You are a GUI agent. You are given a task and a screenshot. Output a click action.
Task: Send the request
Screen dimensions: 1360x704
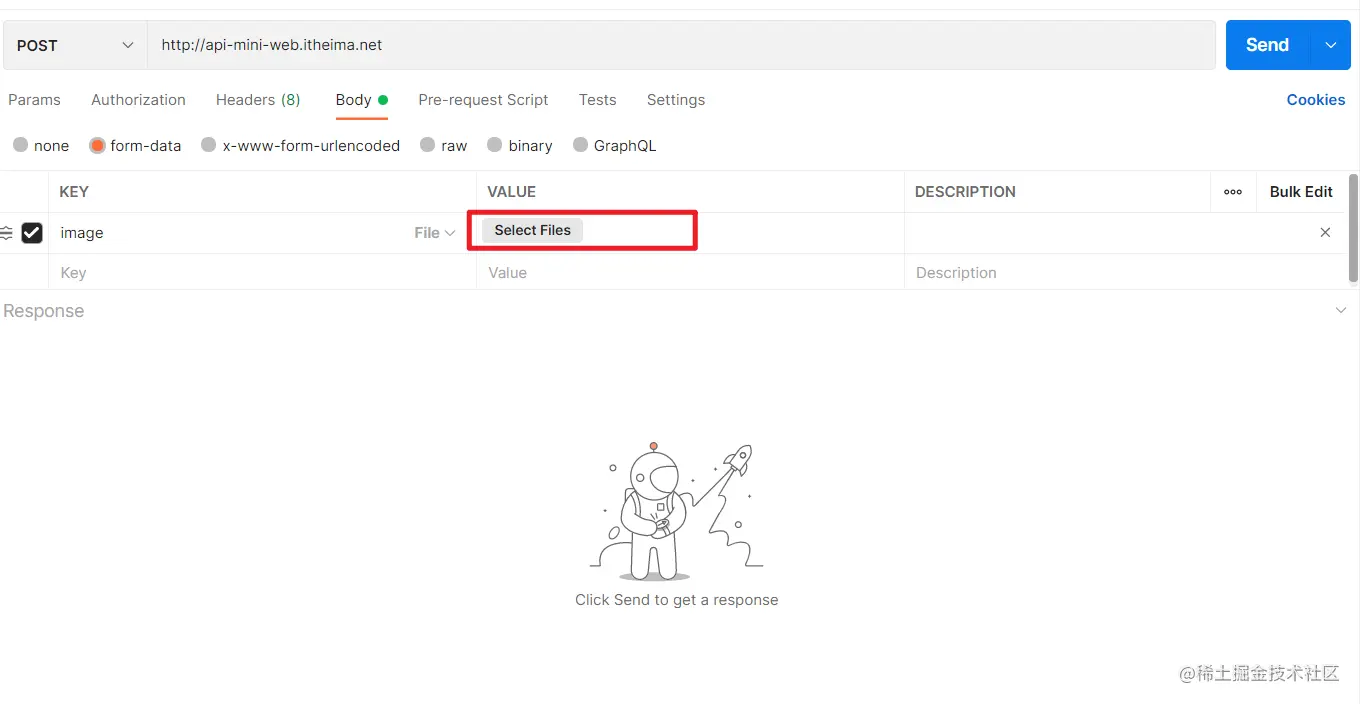pos(1267,45)
